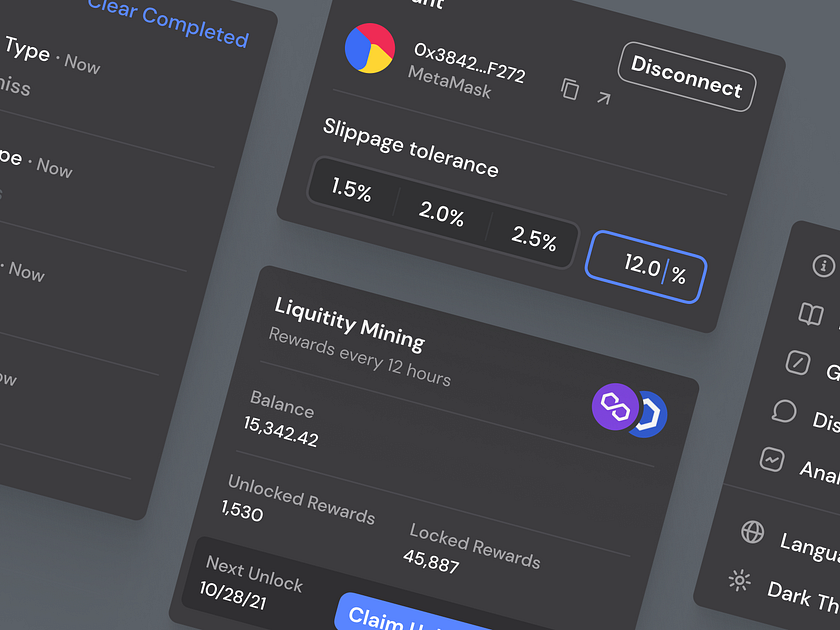Open the info icon in the sidebar

pyautogui.click(x=822, y=266)
